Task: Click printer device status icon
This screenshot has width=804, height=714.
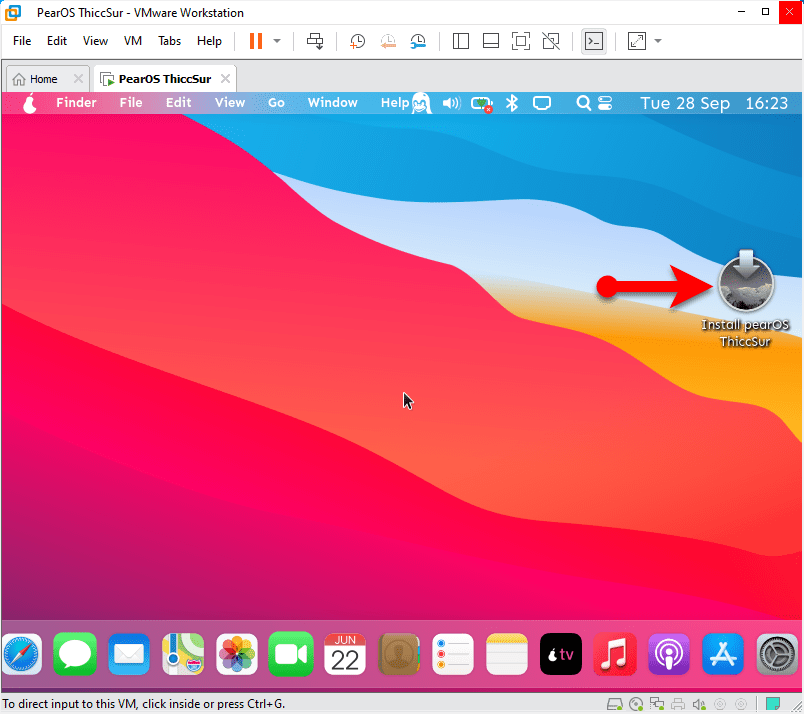Action: (678, 704)
